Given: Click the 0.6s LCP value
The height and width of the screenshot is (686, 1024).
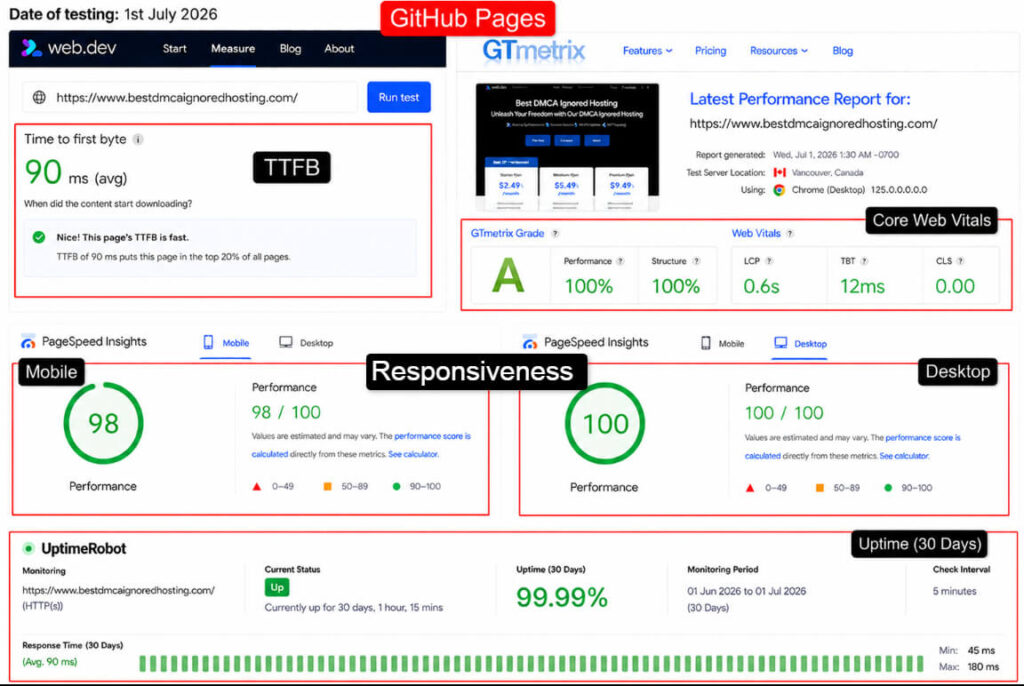Looking at the screenshot, I should [x=761, y=286].
